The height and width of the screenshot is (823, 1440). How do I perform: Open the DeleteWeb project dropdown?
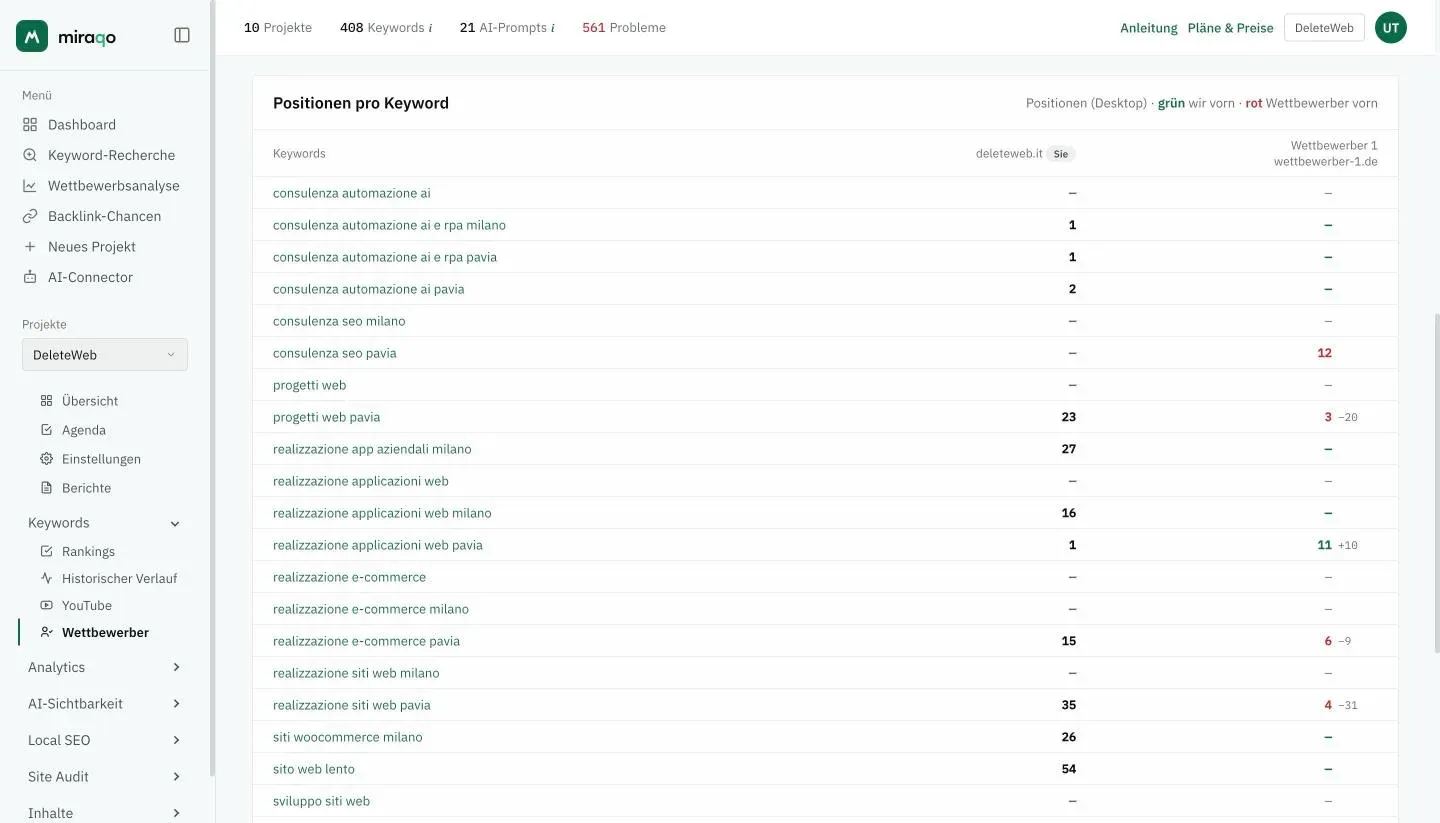pyautogui.click(x=105, y=355)
